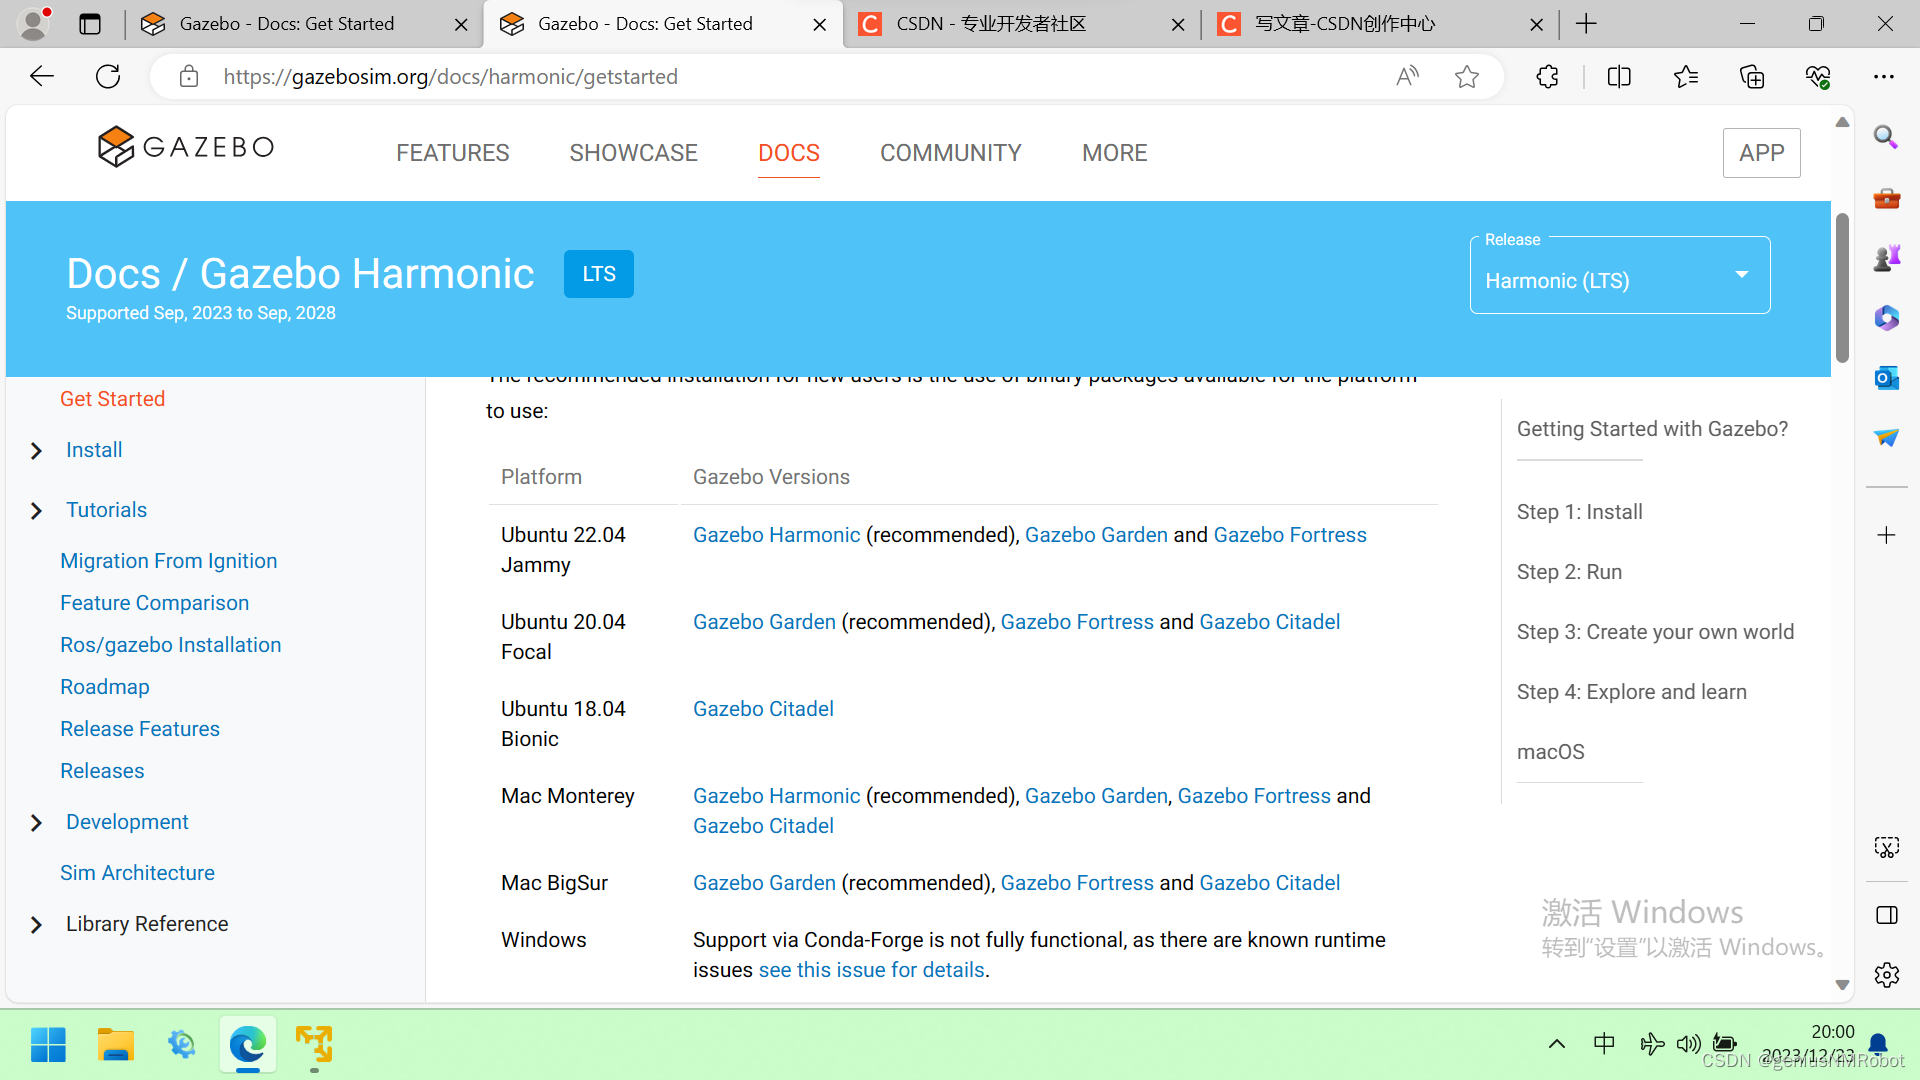Add page to favorites star icon
Screen dimensions: 1920x1080
coord(1466,77)
